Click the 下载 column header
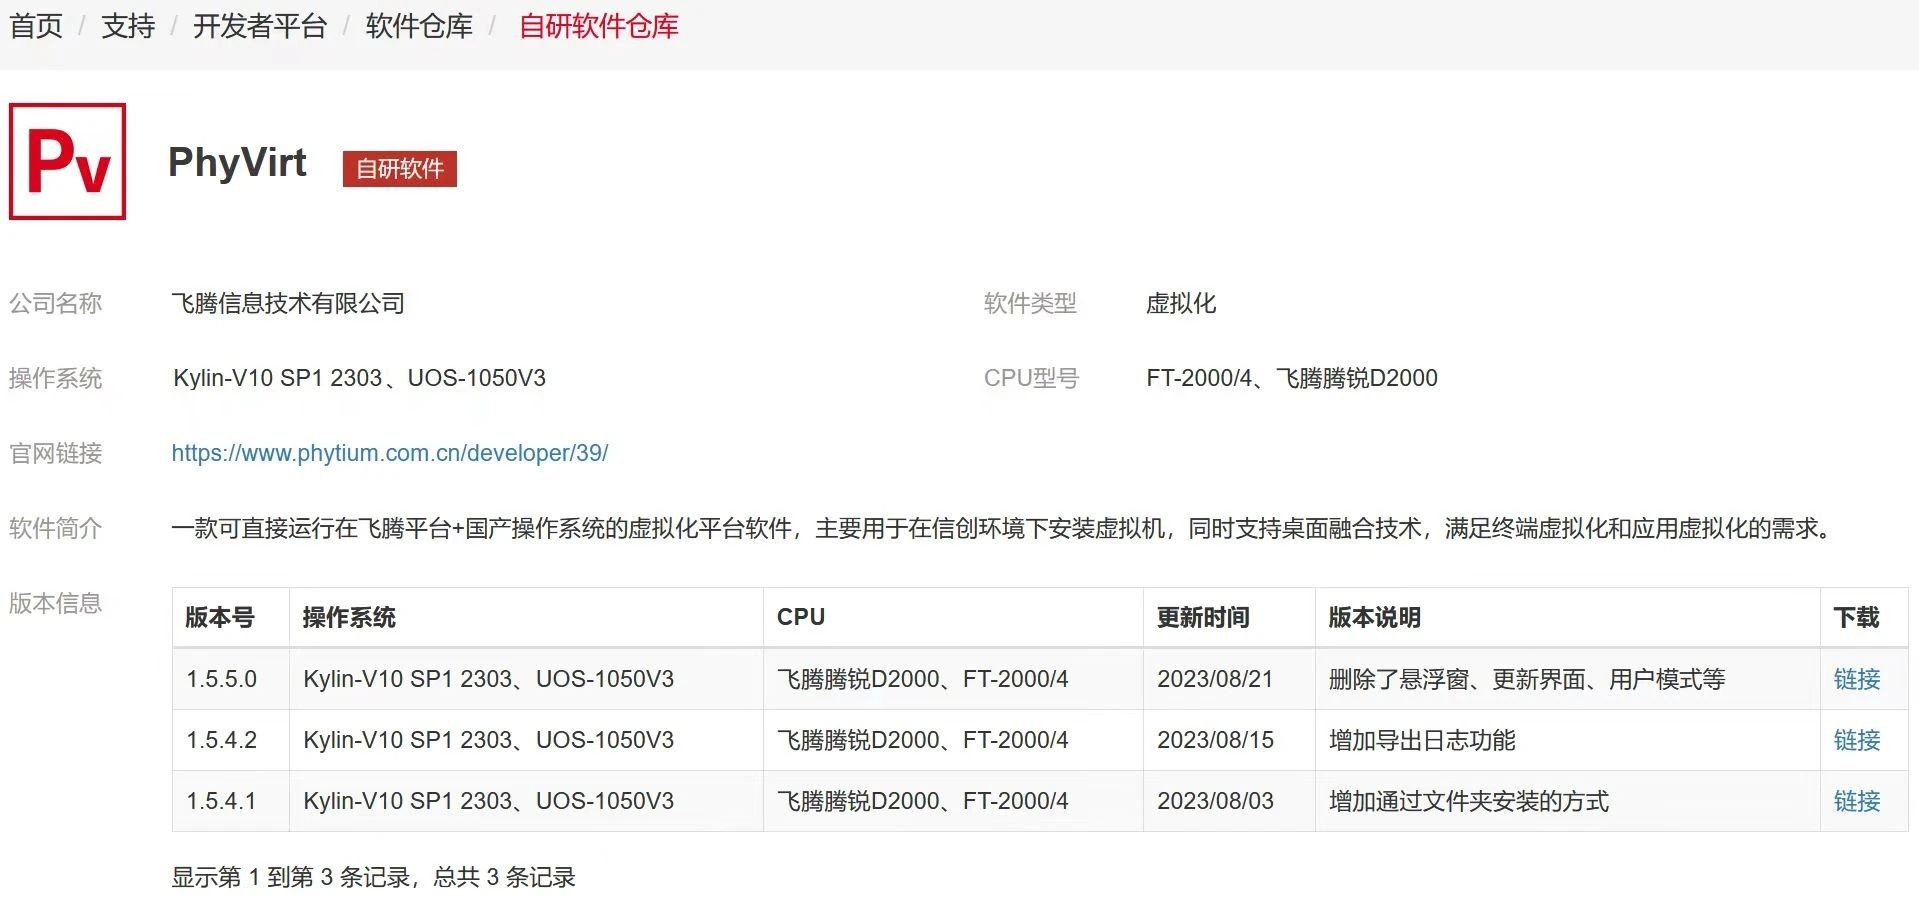 tap(1864, 617)
